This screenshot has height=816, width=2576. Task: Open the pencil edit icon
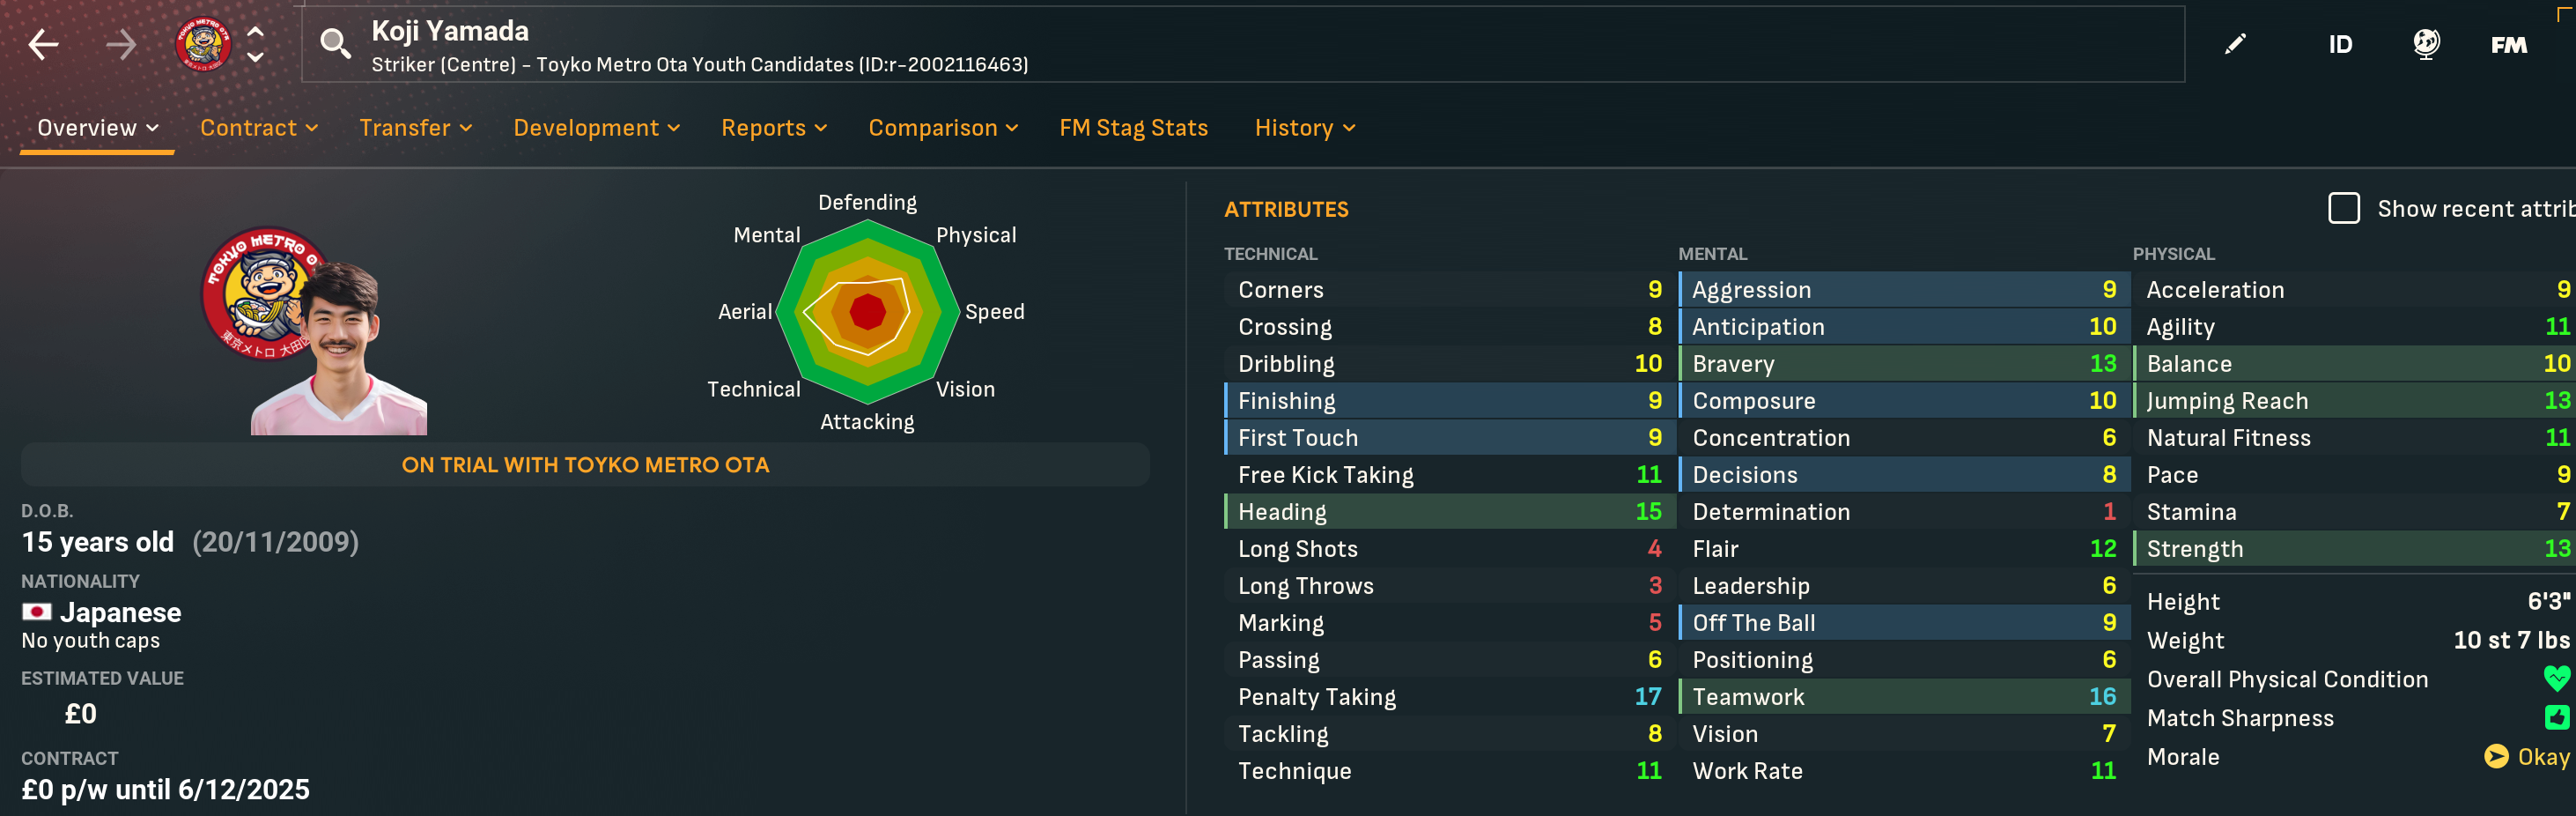pos(2235,44)
